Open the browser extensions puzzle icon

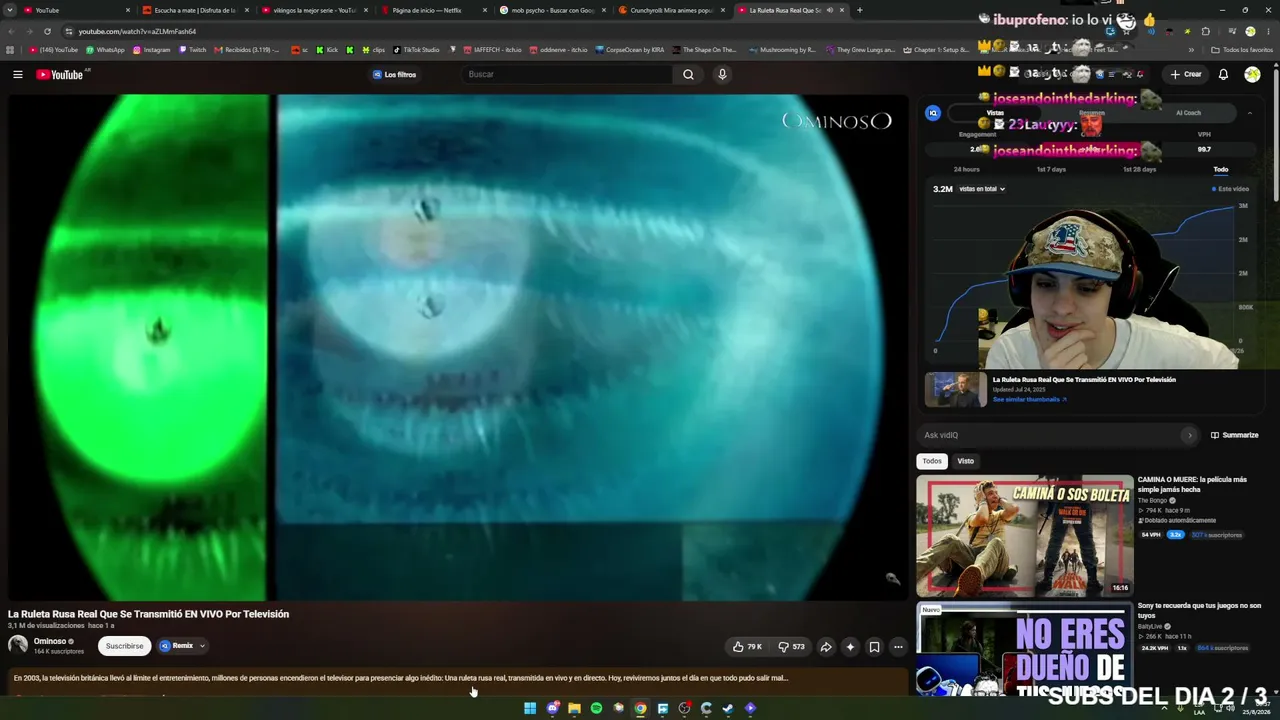point(1205,31)
